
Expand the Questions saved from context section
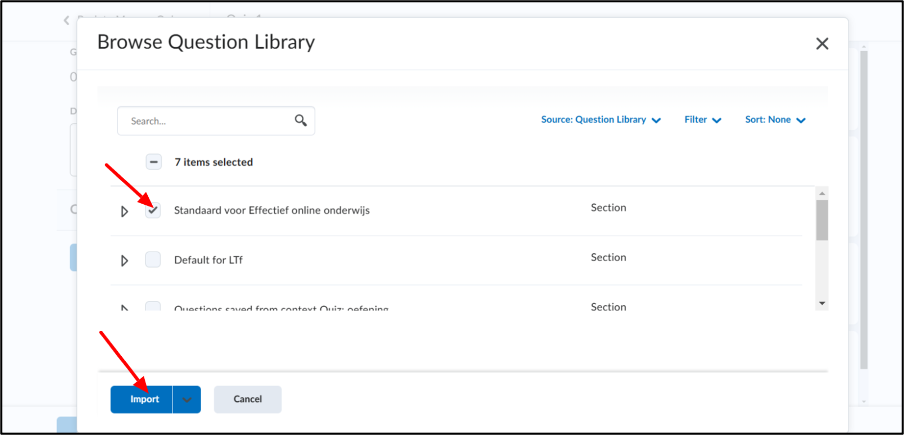[124, 308]
